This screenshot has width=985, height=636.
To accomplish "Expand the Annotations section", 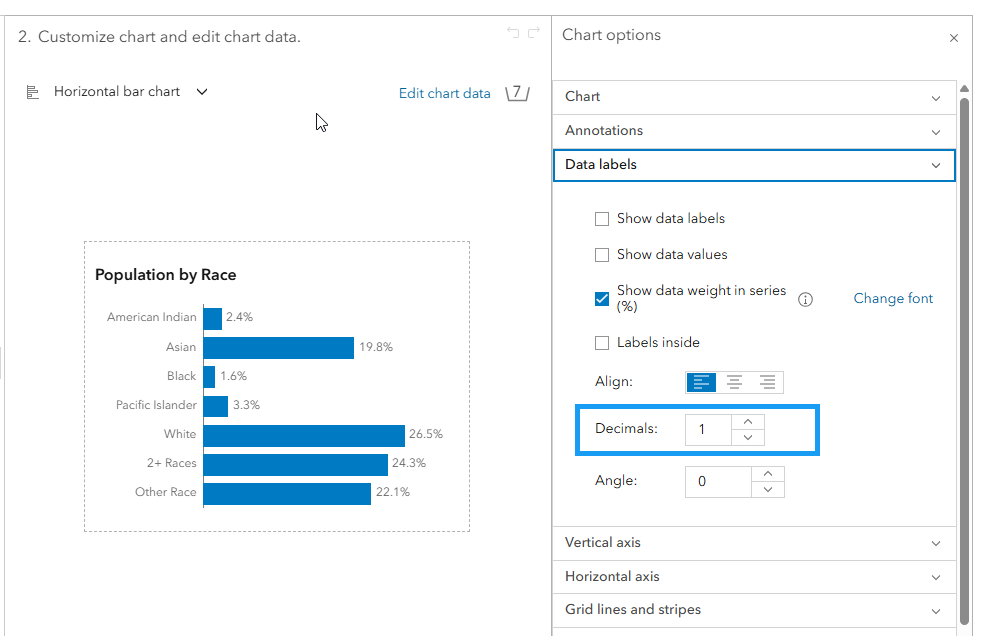I will (754, 131).
